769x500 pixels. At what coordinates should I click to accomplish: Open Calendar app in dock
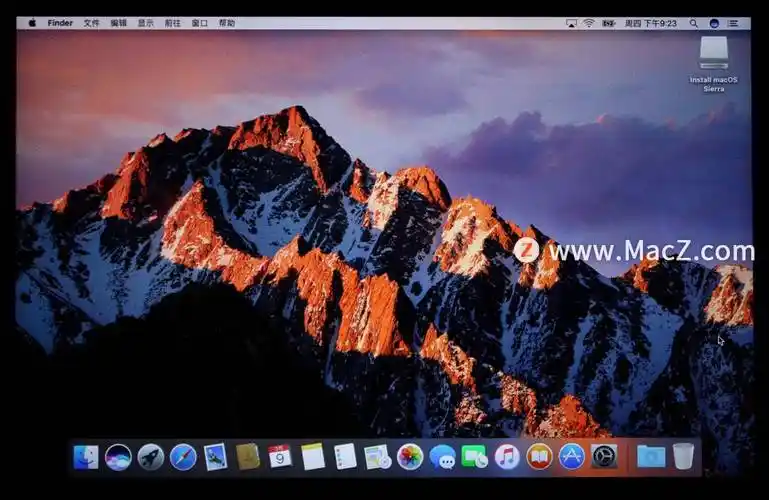point(280,457)
